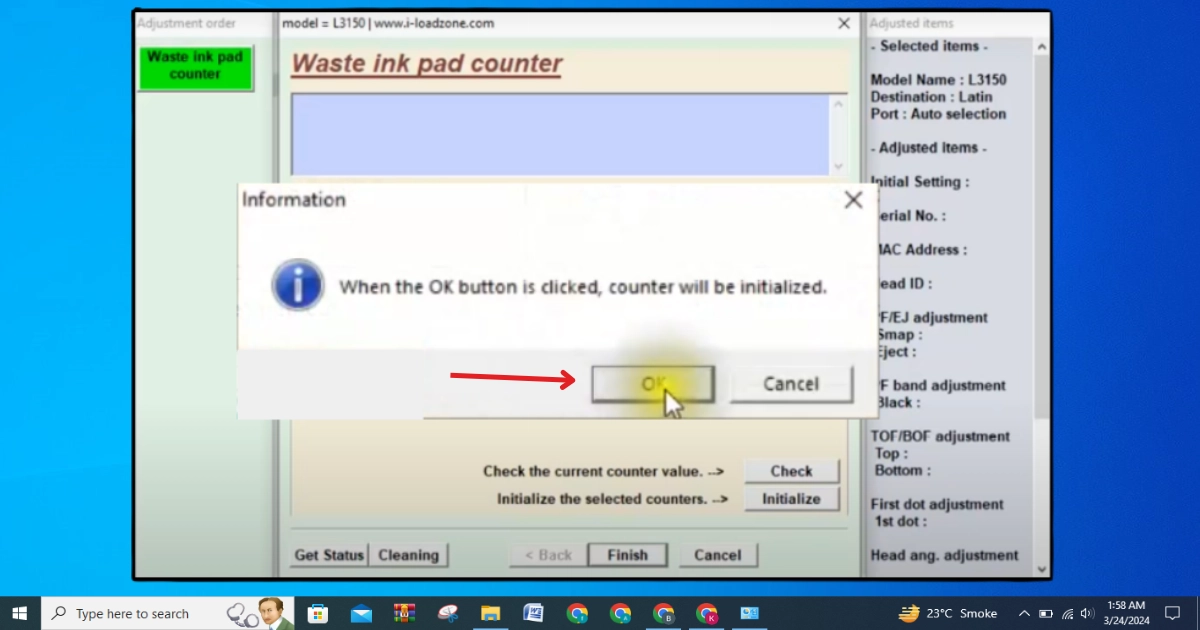This screenshot has width=1200, height=630.
Task: Click the Check button for counter value
Action: point(791,471)
